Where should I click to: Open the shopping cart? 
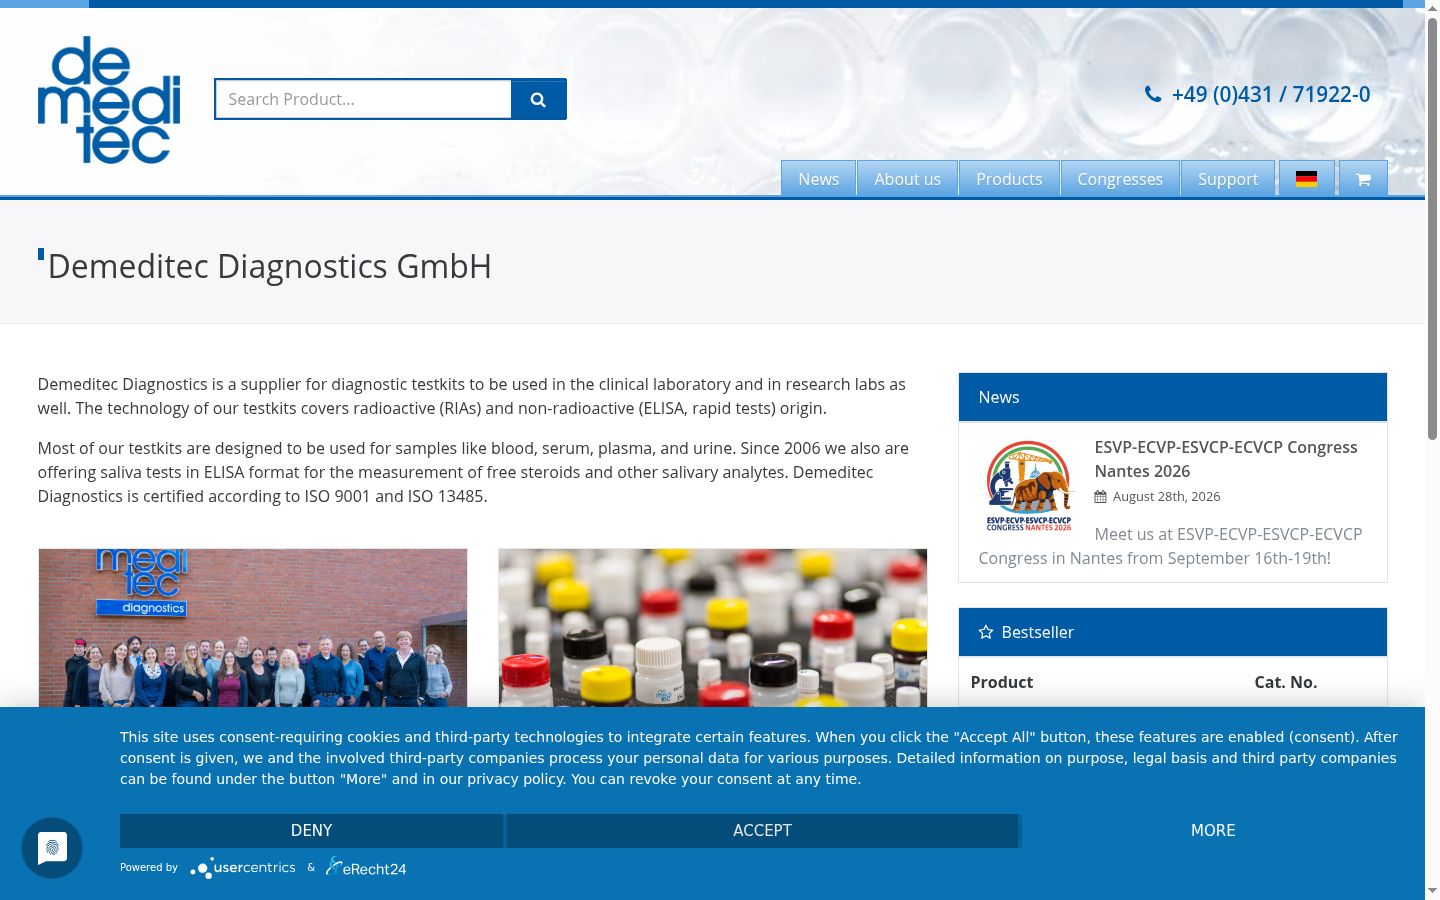pos(1363,179)
